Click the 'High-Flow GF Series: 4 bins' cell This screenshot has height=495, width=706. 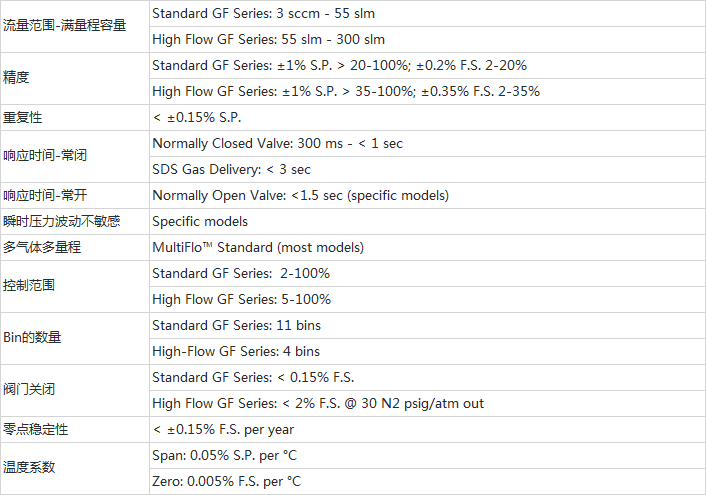236,351
